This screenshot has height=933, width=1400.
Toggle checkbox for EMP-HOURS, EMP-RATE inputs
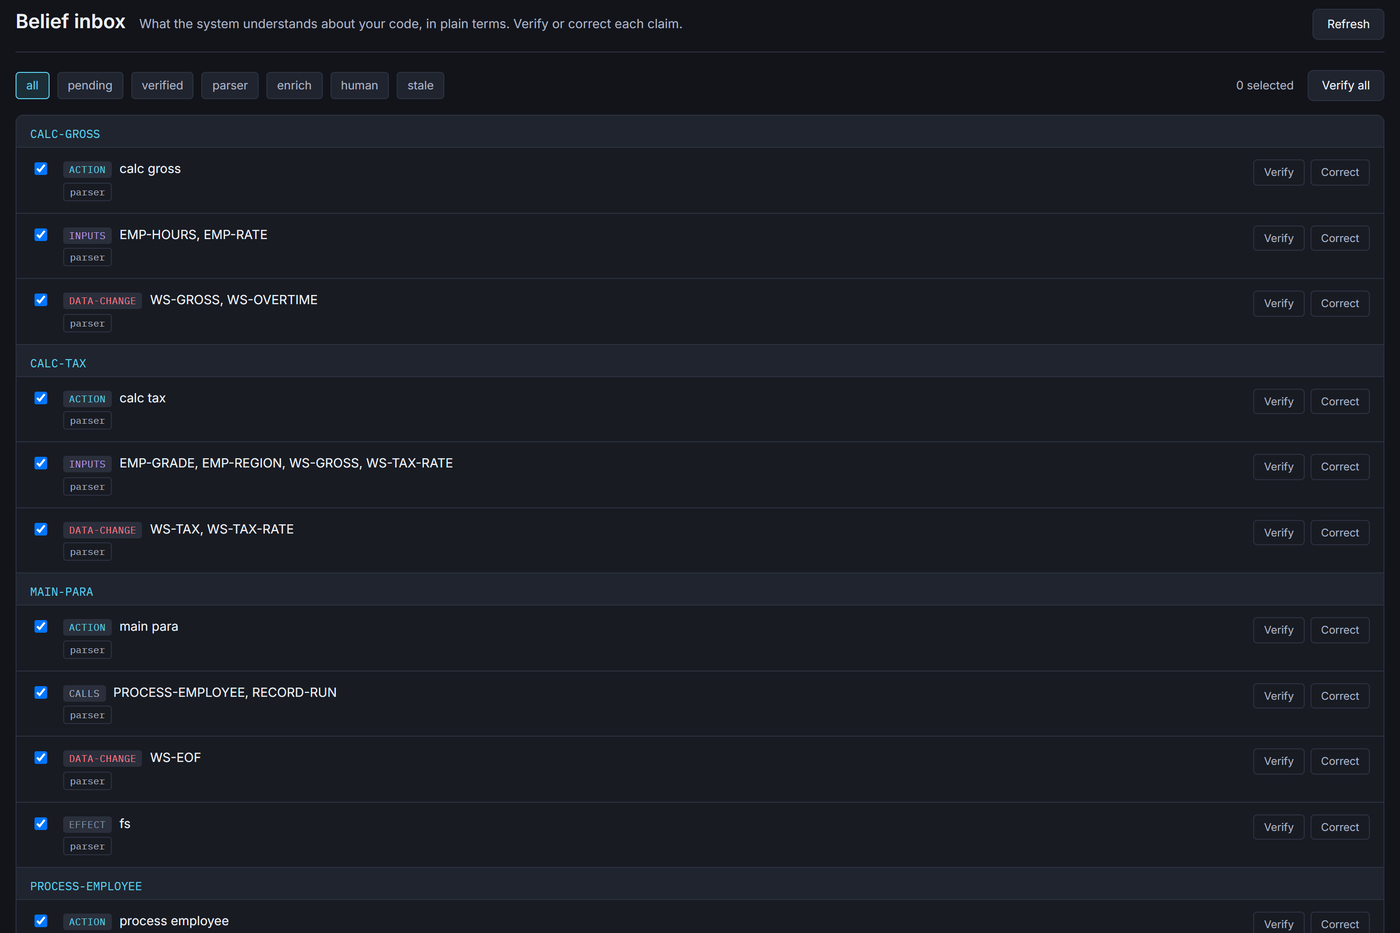[41, 235]
